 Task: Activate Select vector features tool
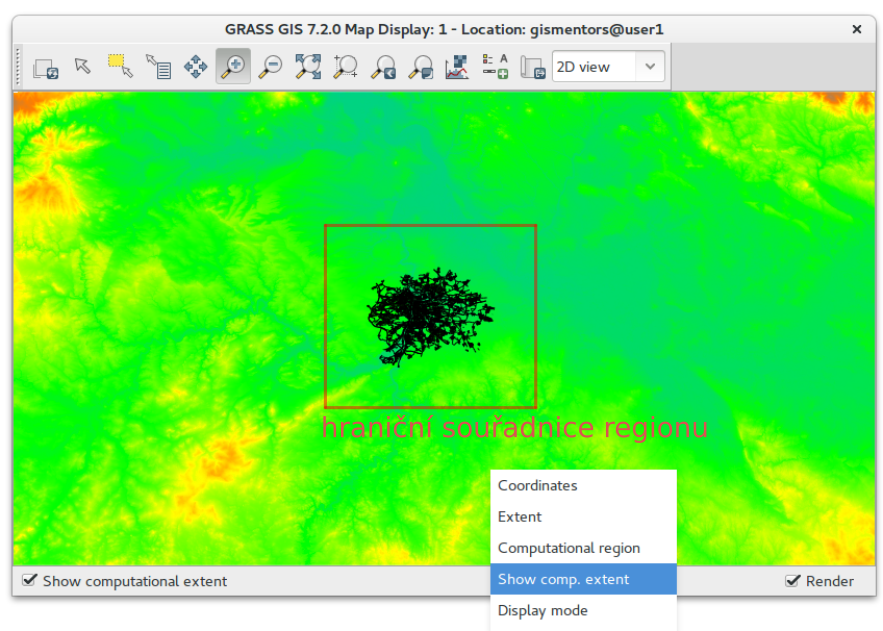click(120, 67)
